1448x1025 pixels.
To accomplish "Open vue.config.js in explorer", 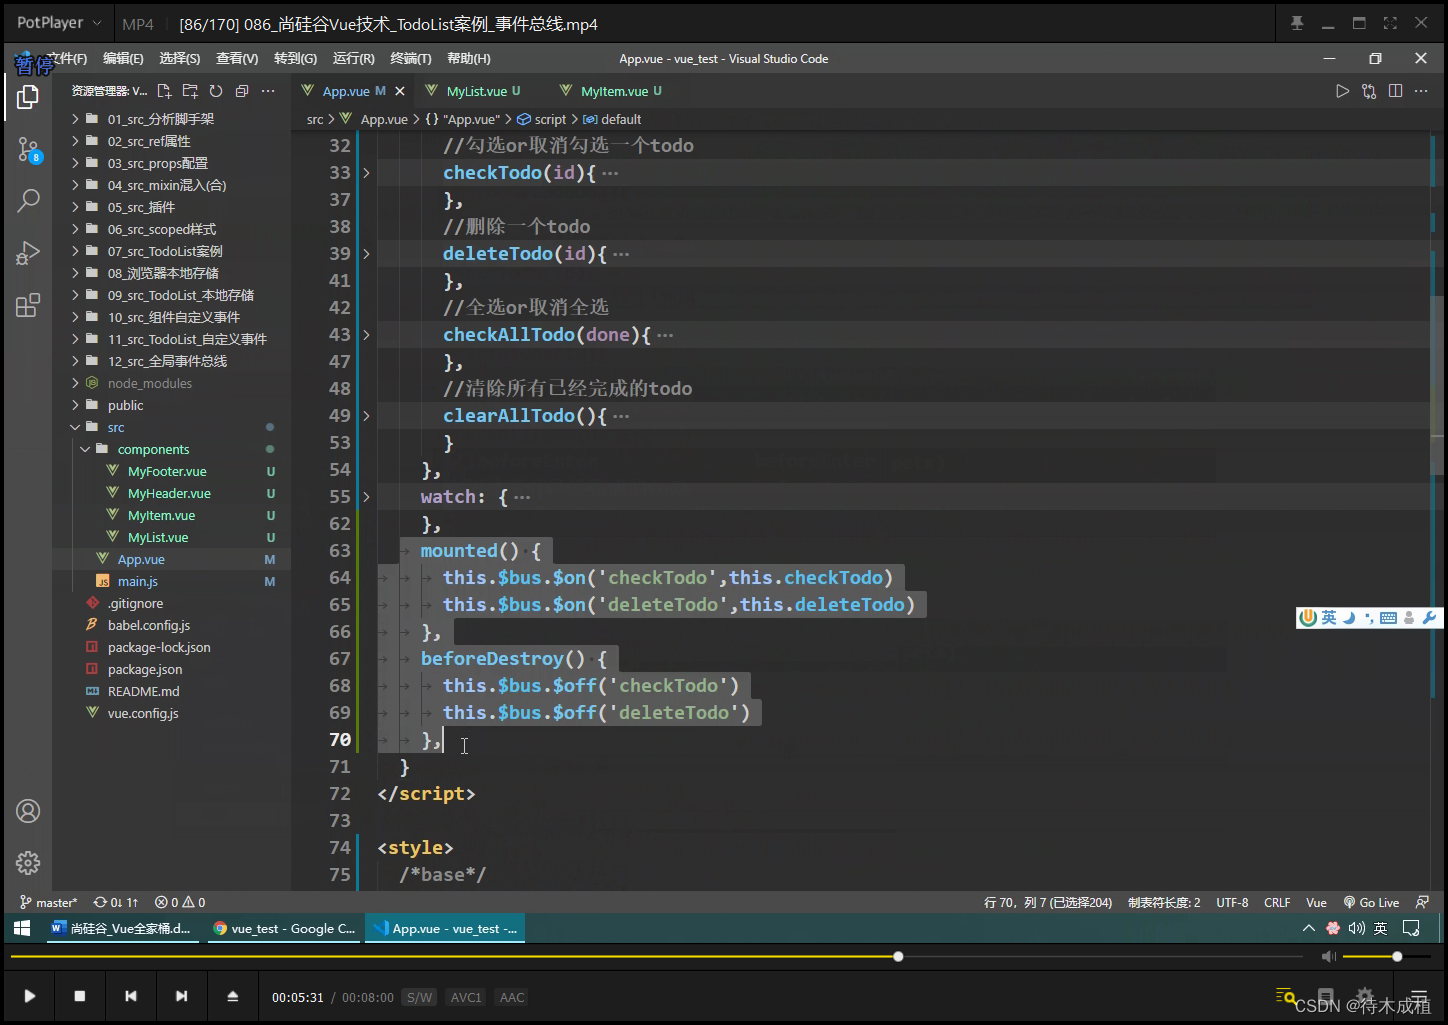I will pyautogui.click(x=144, y=713).
